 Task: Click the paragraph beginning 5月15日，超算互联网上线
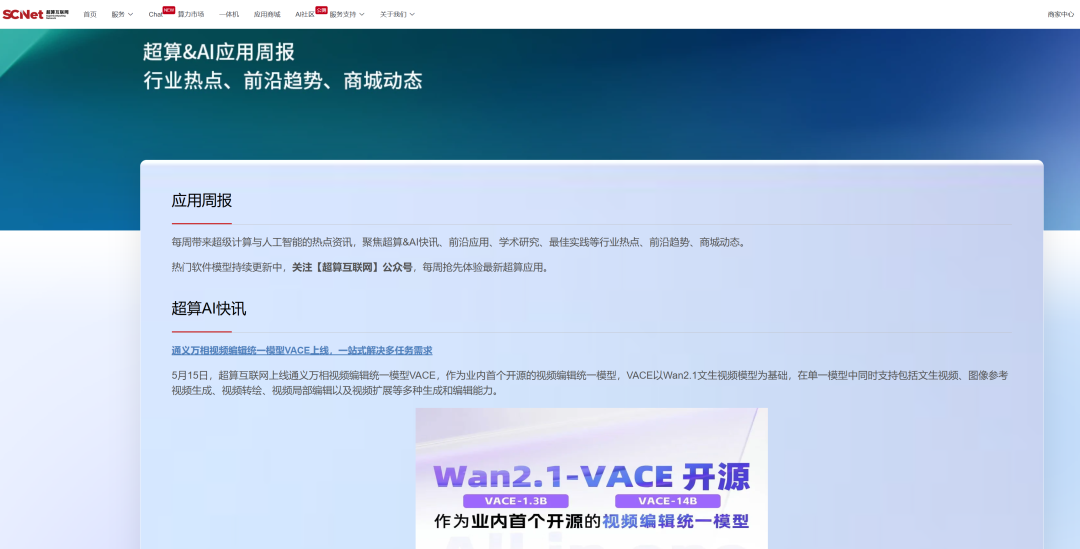click(590, 383)
